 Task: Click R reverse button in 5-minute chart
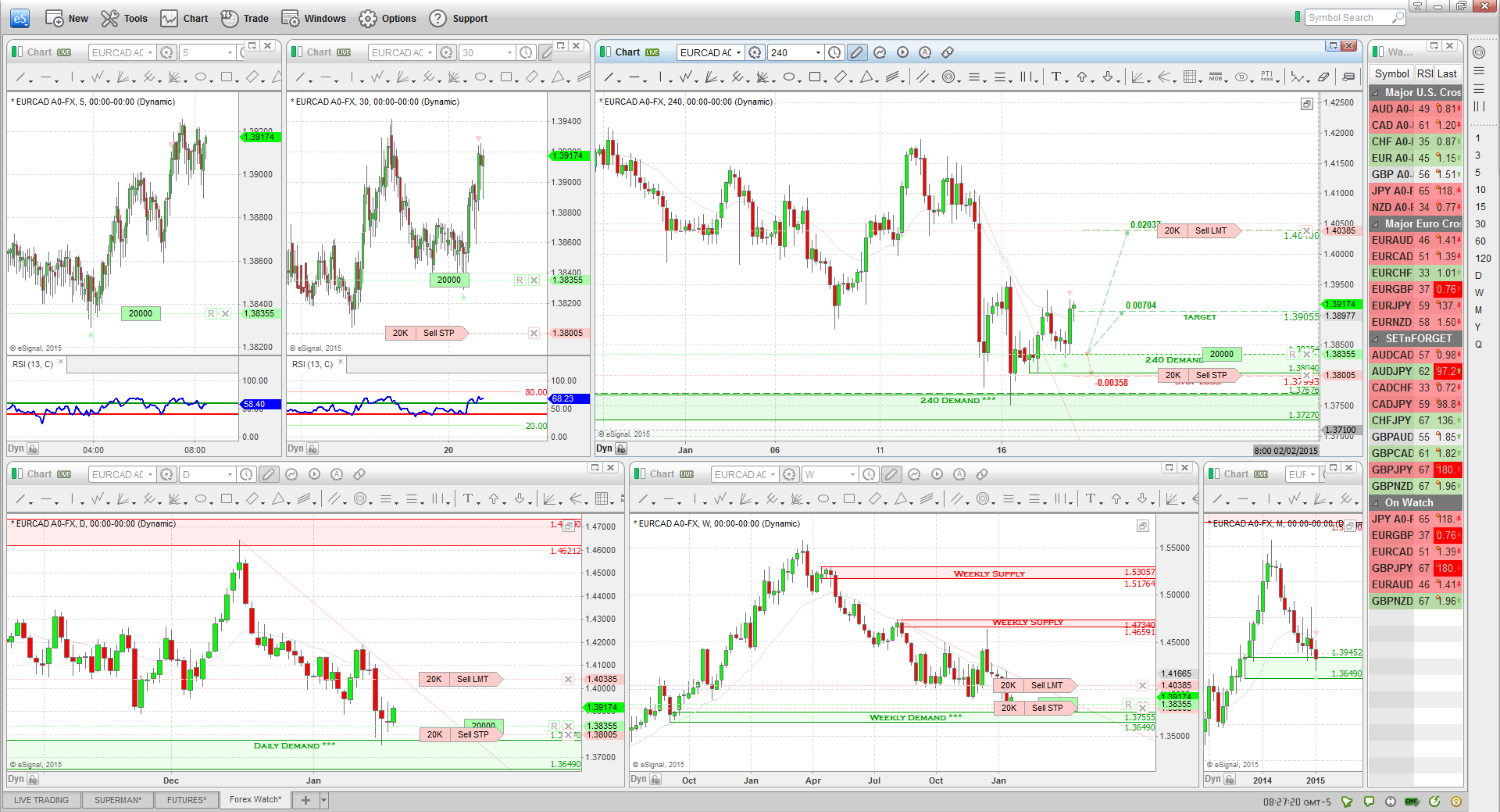pos(211,313)
